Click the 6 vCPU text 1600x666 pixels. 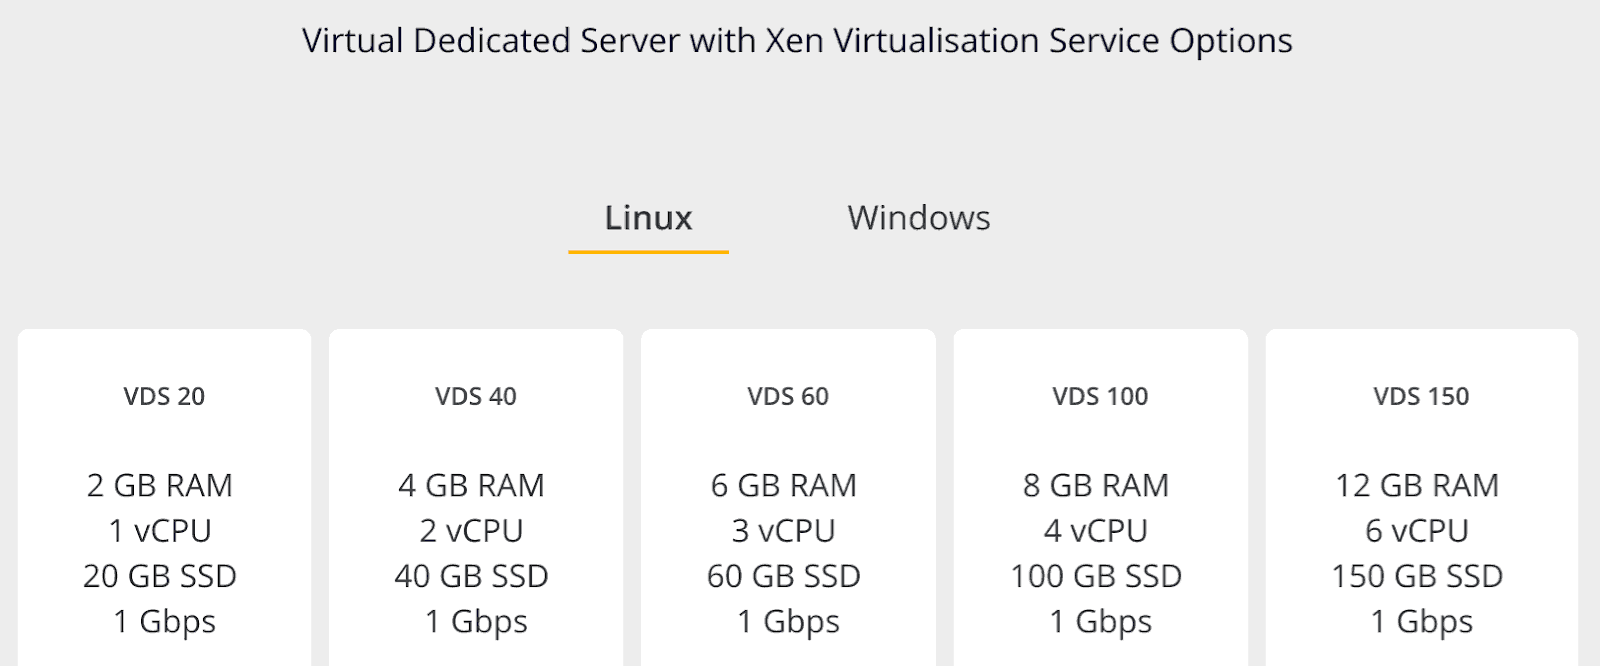(x=1417, y=531)
